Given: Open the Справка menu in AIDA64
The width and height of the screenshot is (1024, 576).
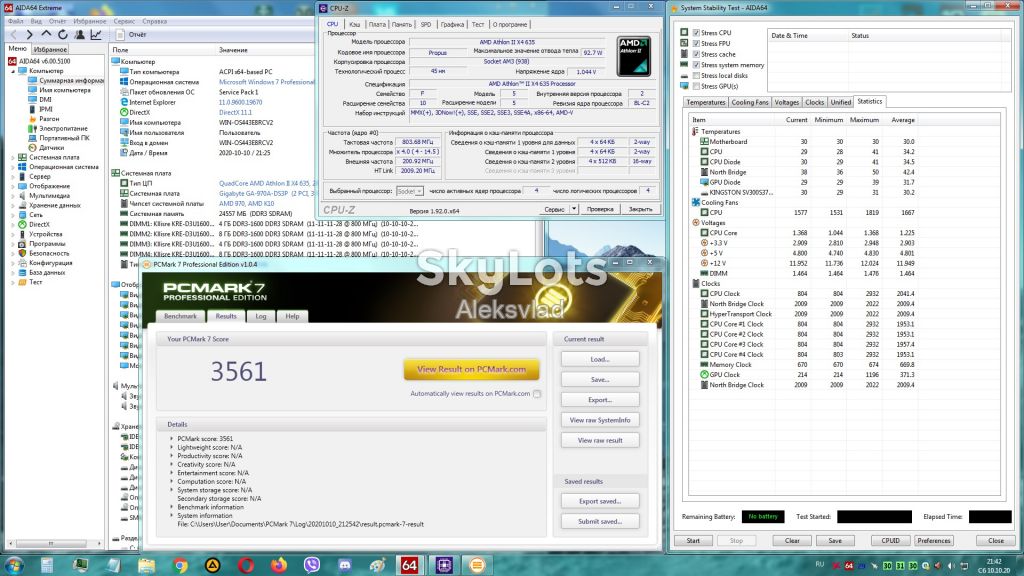Looking at the screenshot, I should click(154, 21).
